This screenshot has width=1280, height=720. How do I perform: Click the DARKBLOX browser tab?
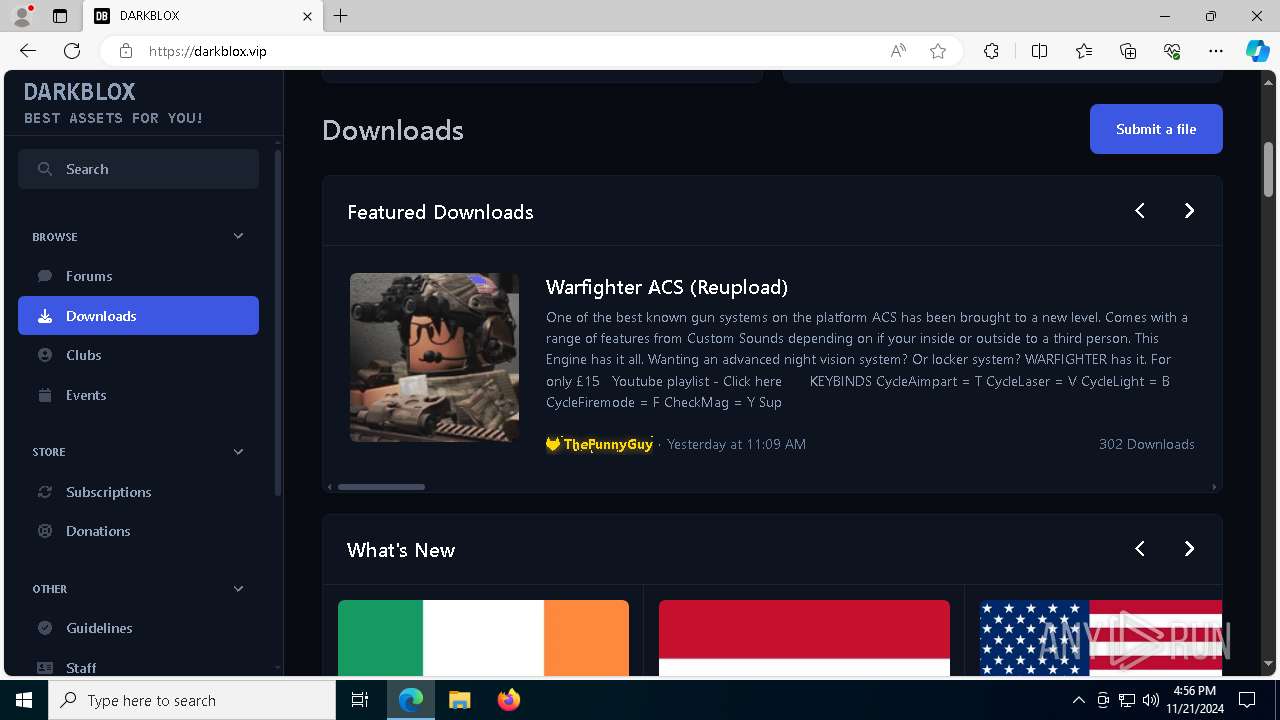[203, 16]
